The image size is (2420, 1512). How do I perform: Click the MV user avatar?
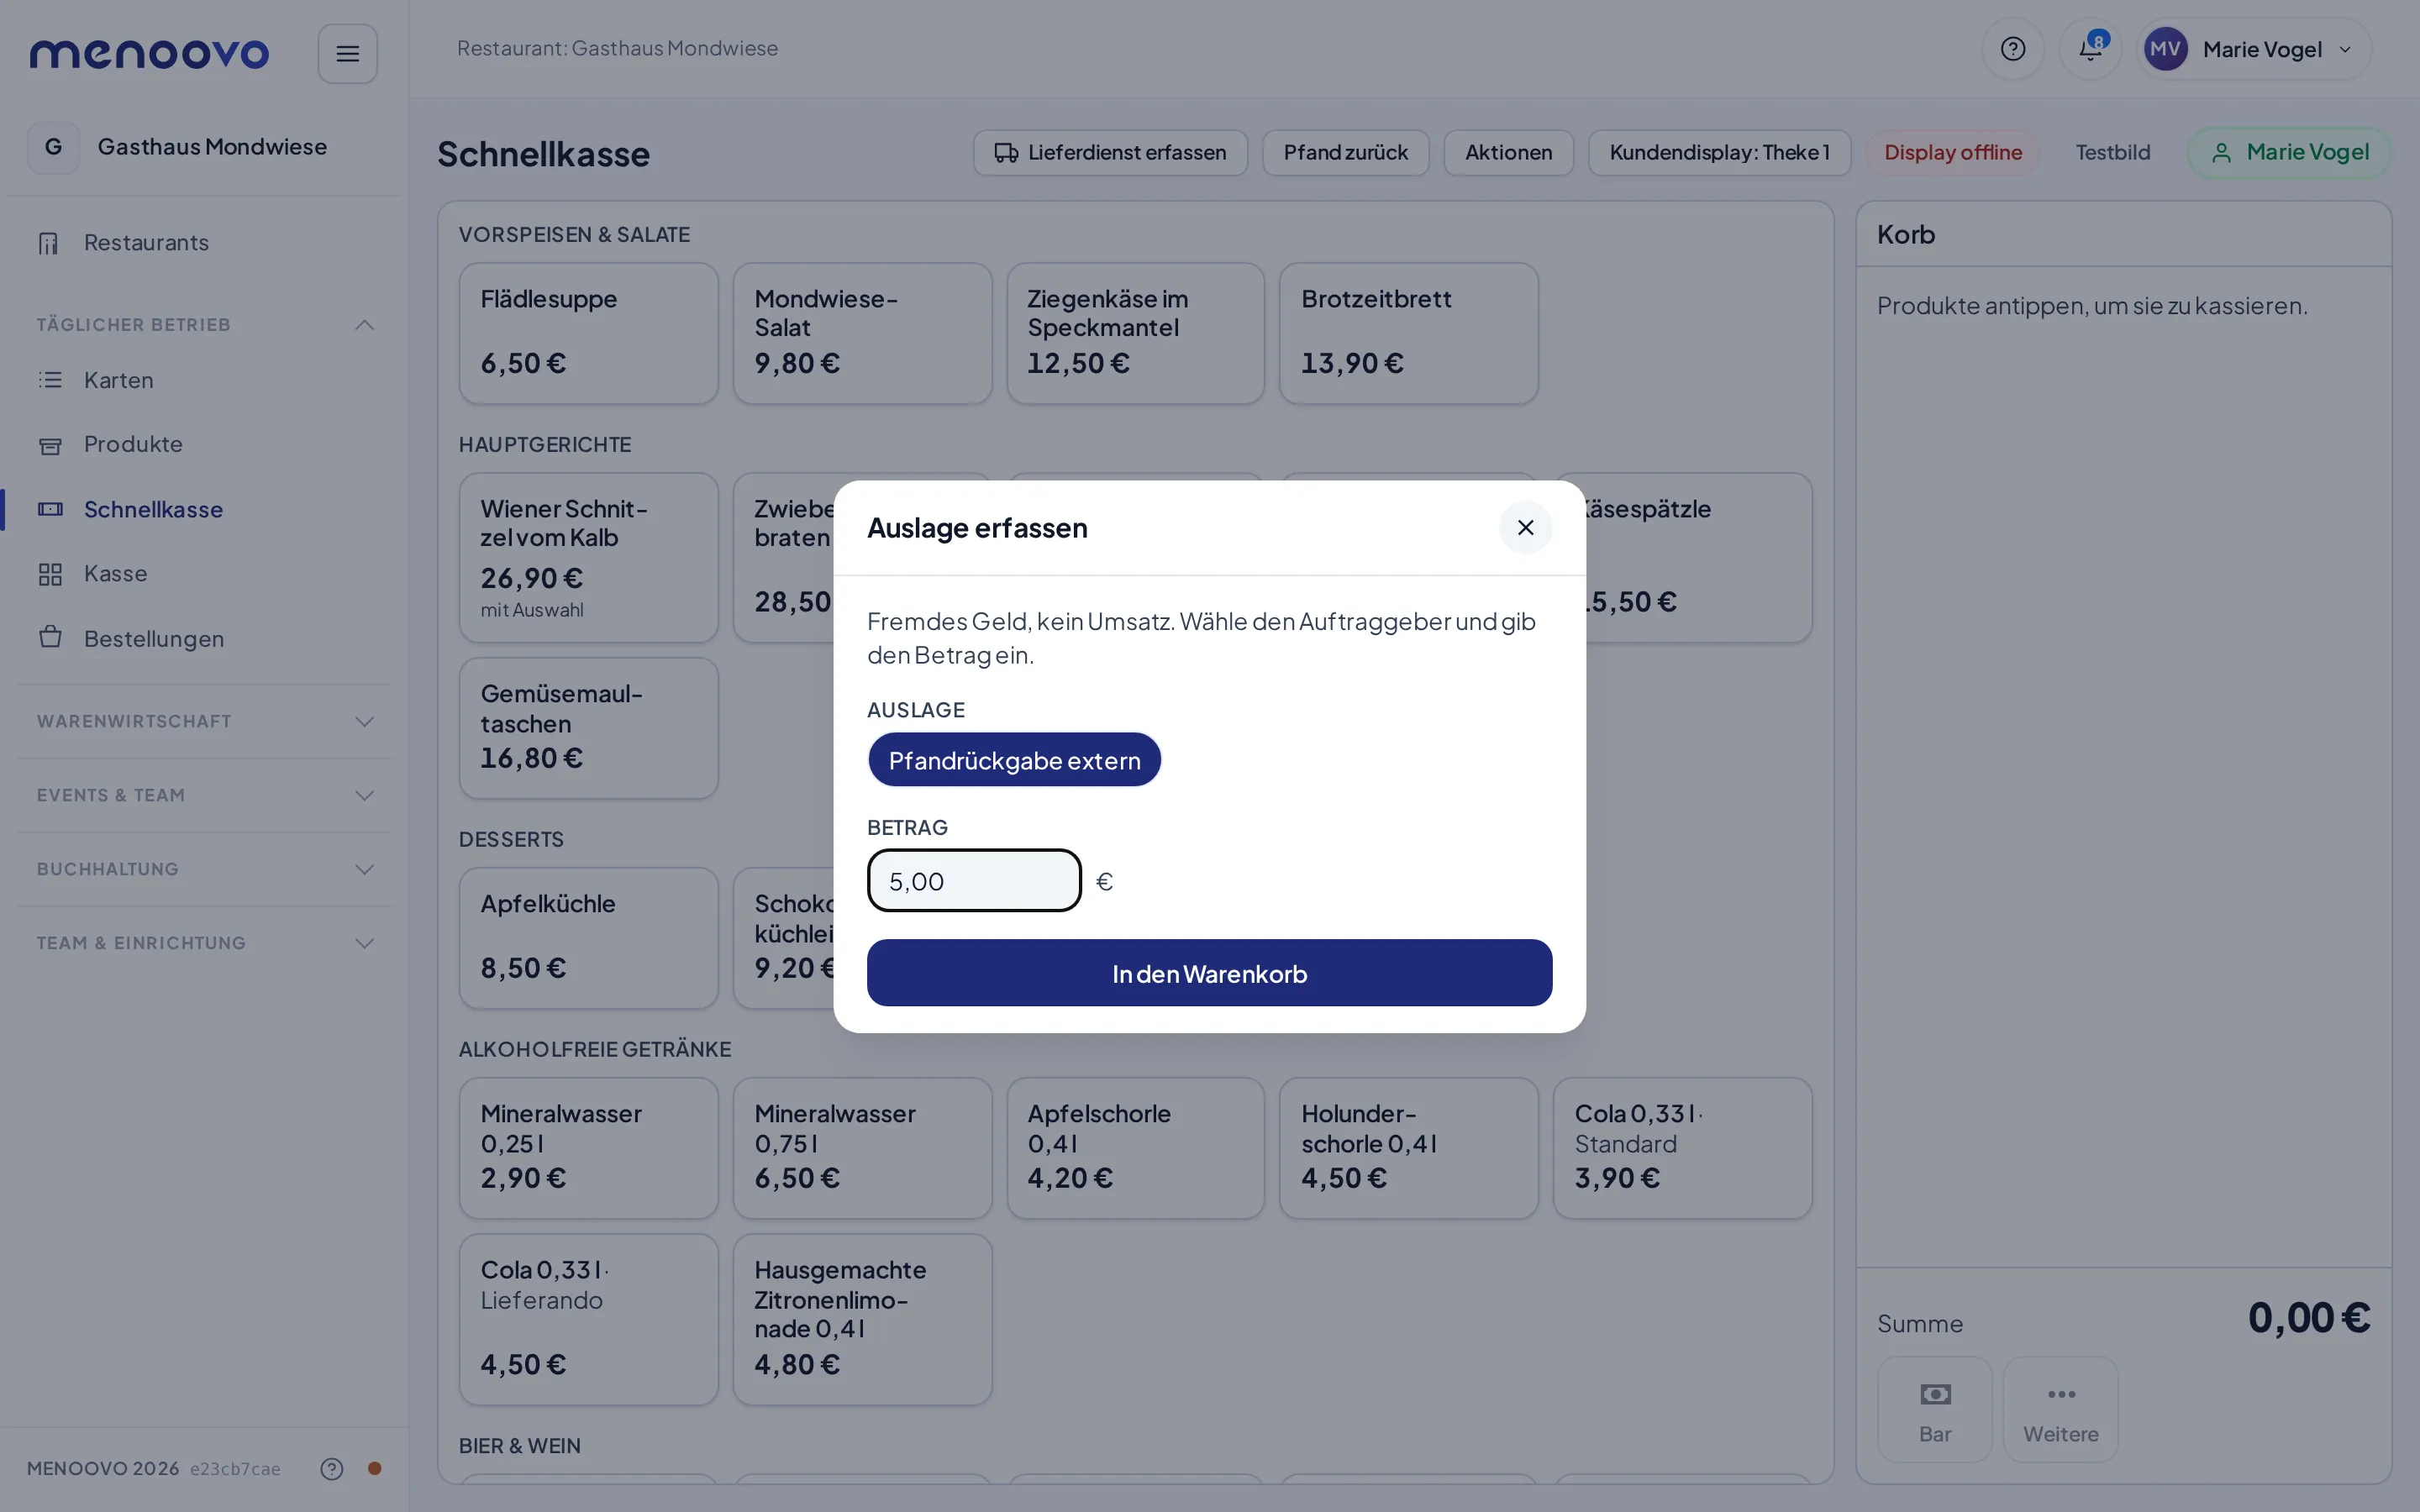(2165, 49)
